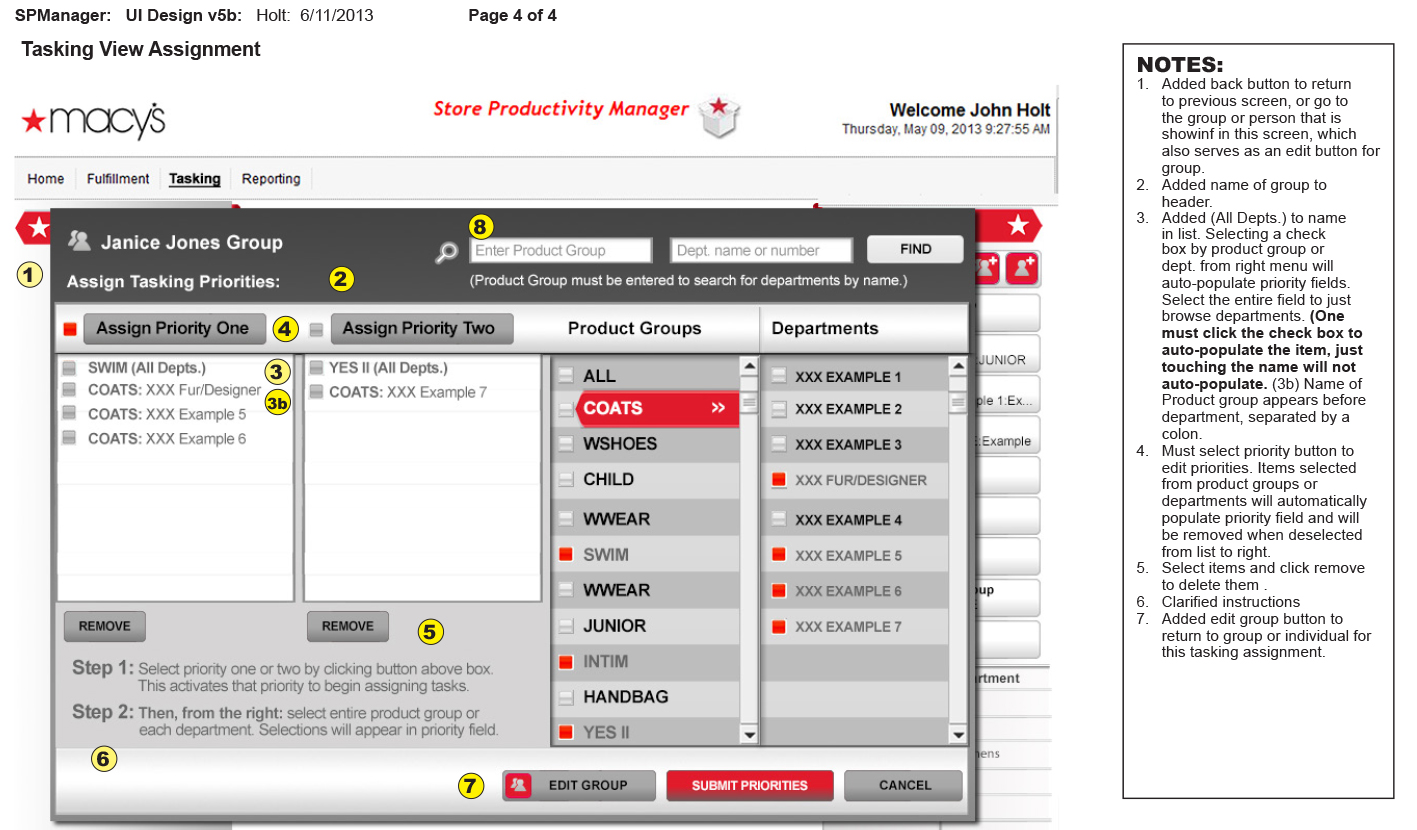Click the Macy's star logo
Screen dimensions: 1417x830
pos(34,121)
